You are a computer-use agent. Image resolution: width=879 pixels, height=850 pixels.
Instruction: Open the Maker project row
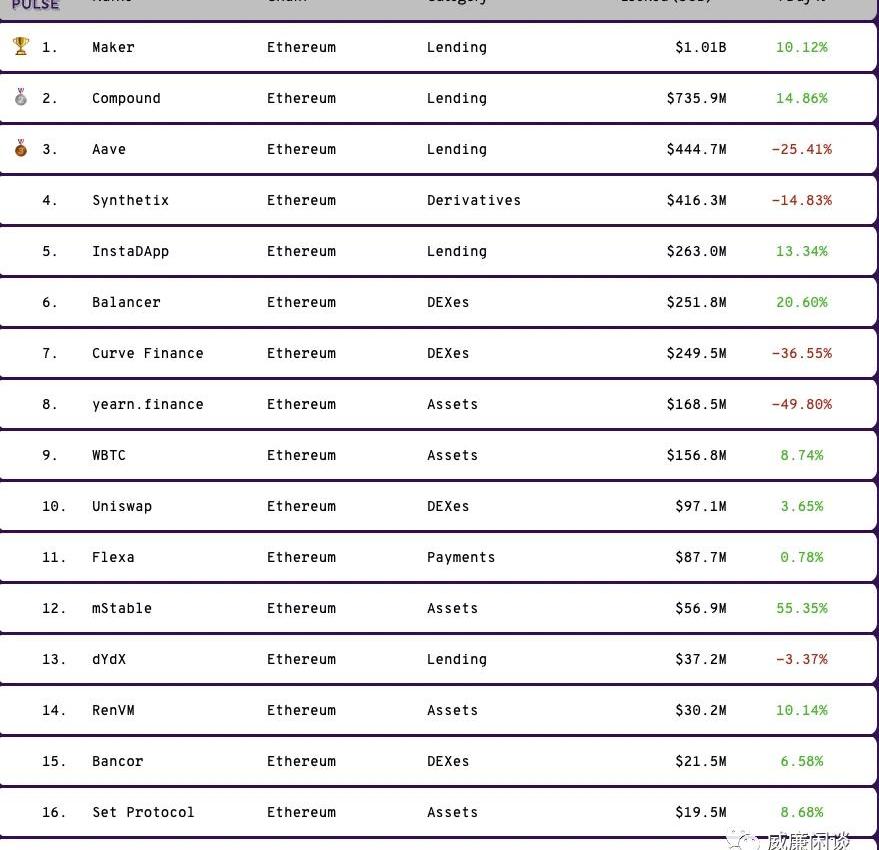click(438, 47)
